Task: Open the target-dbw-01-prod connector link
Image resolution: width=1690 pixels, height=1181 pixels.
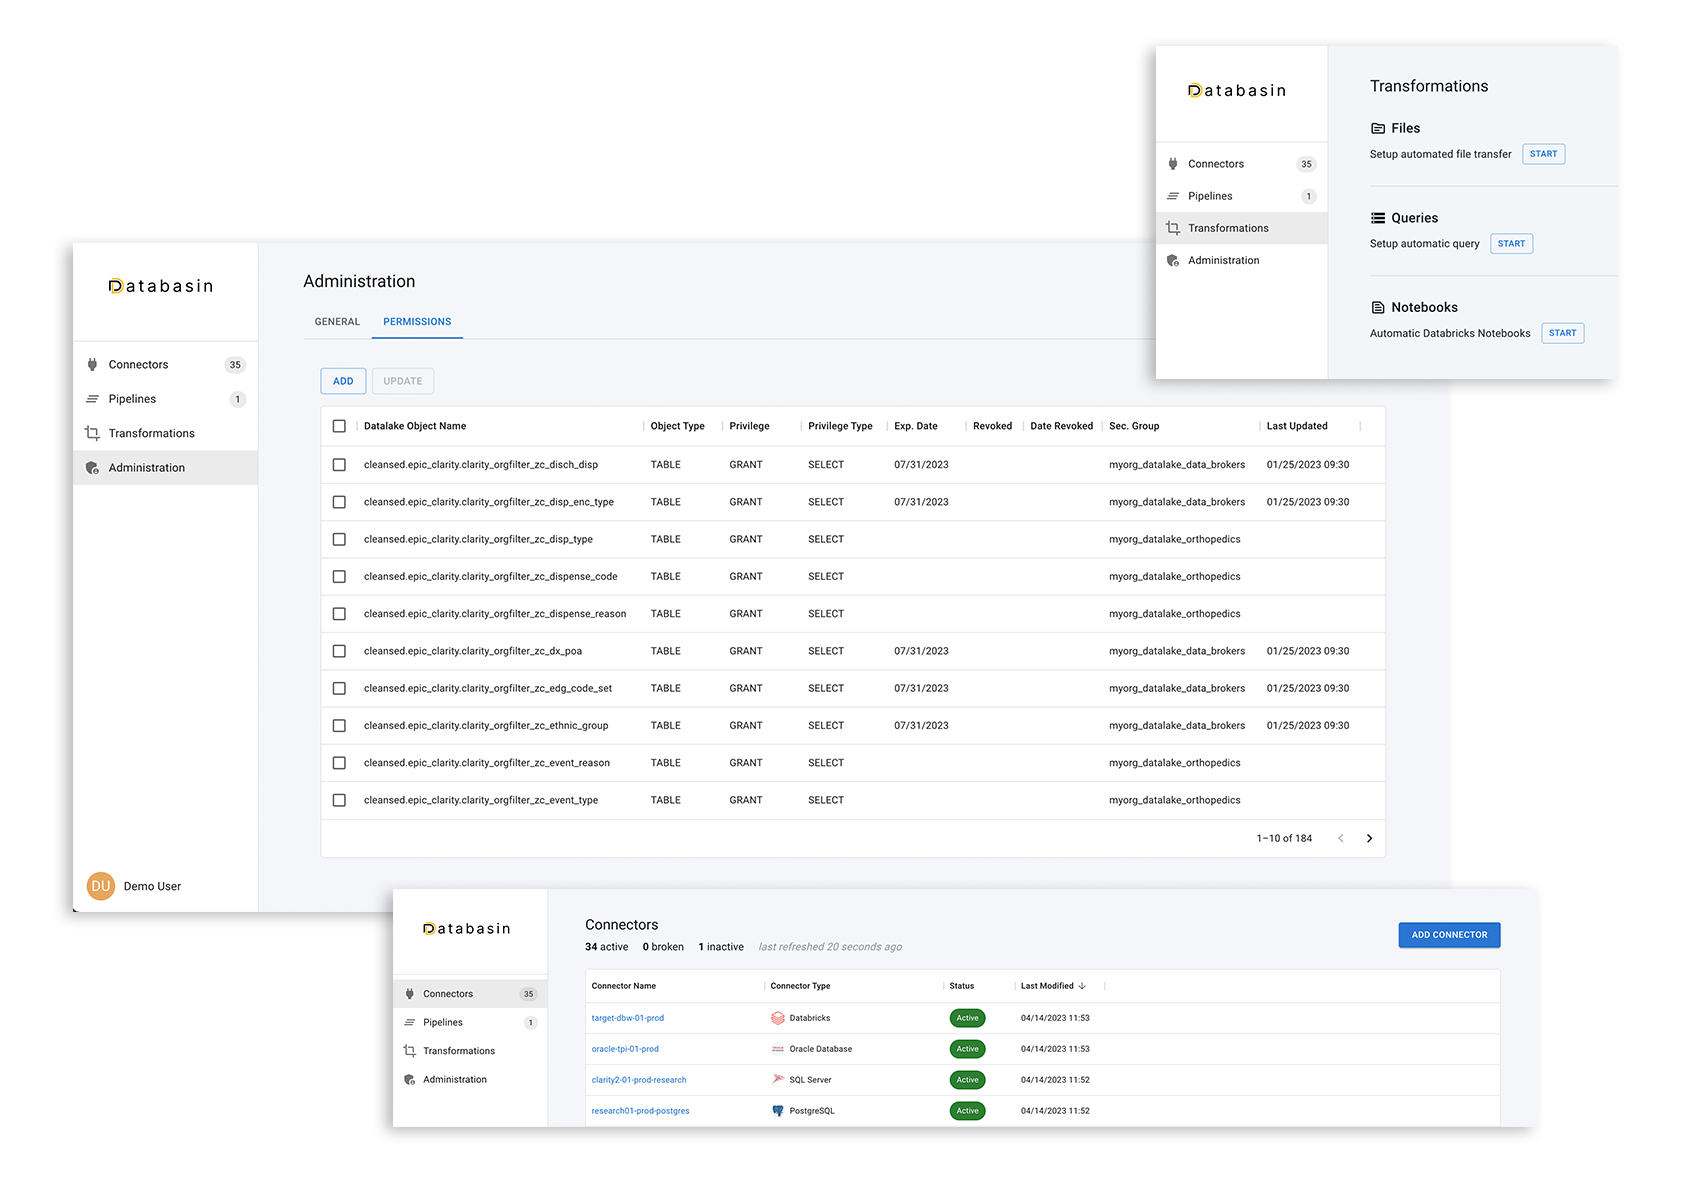Action: click(628, 1018)
